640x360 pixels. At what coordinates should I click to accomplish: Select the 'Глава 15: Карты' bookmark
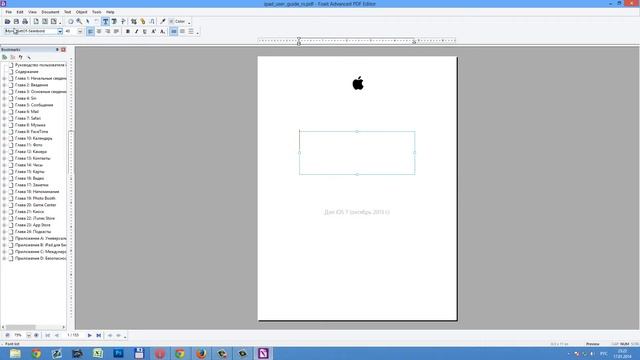click(x=29, y=172)
